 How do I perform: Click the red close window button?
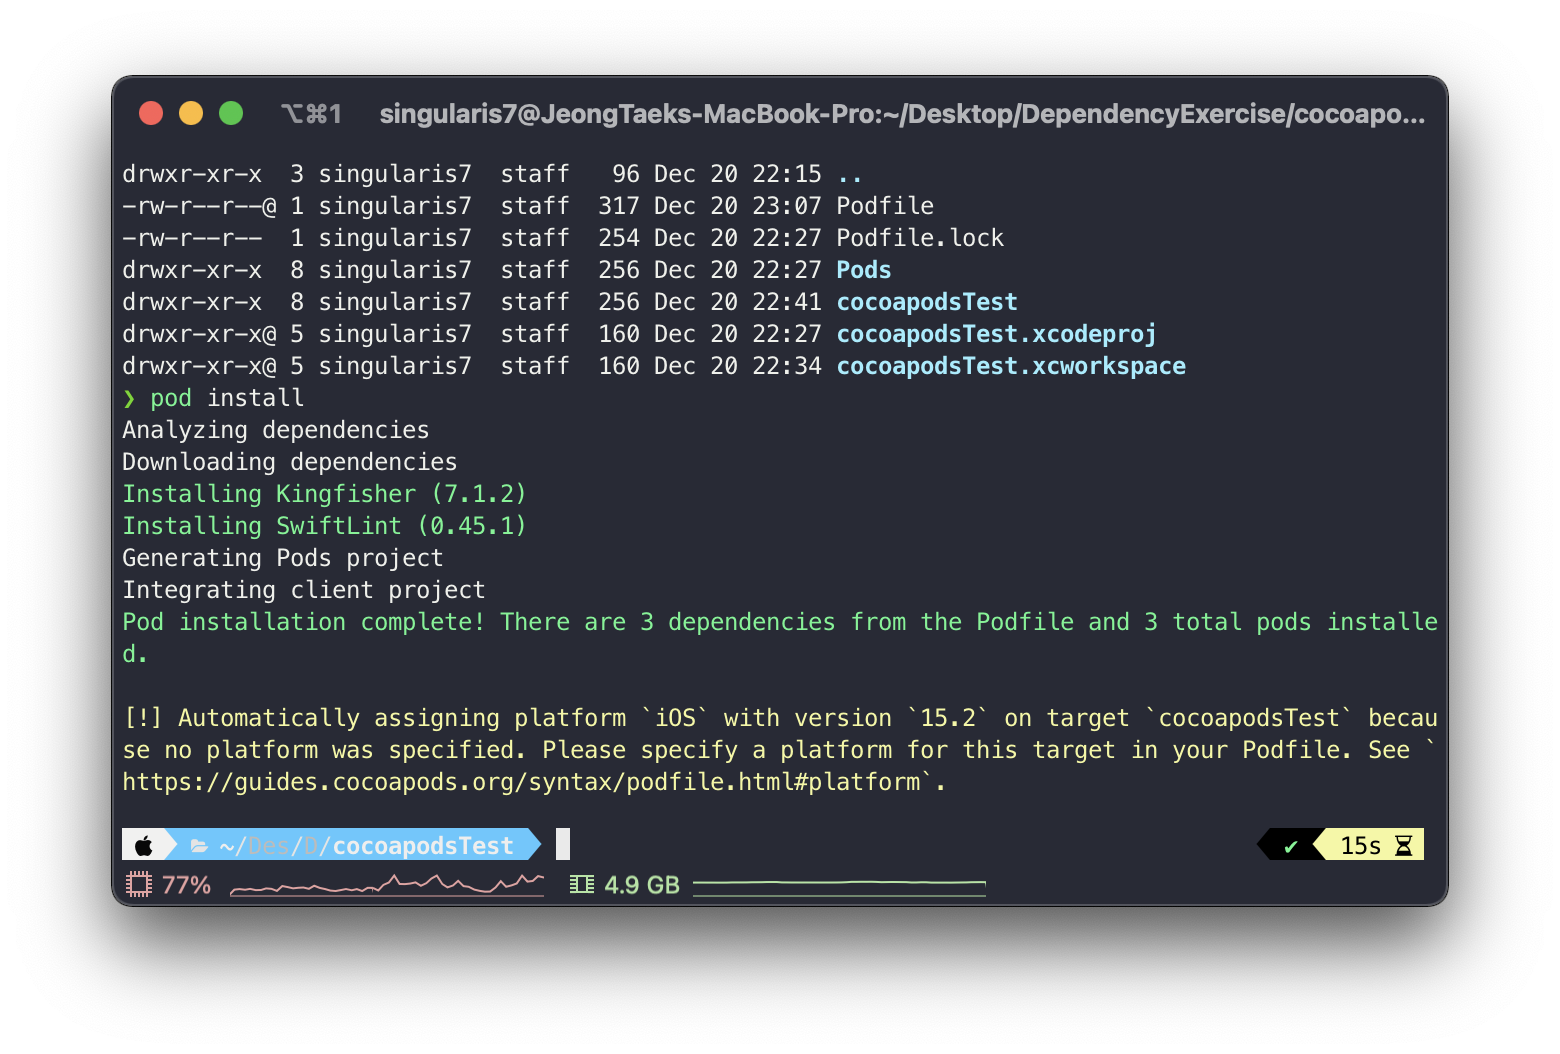pos(151,113)
